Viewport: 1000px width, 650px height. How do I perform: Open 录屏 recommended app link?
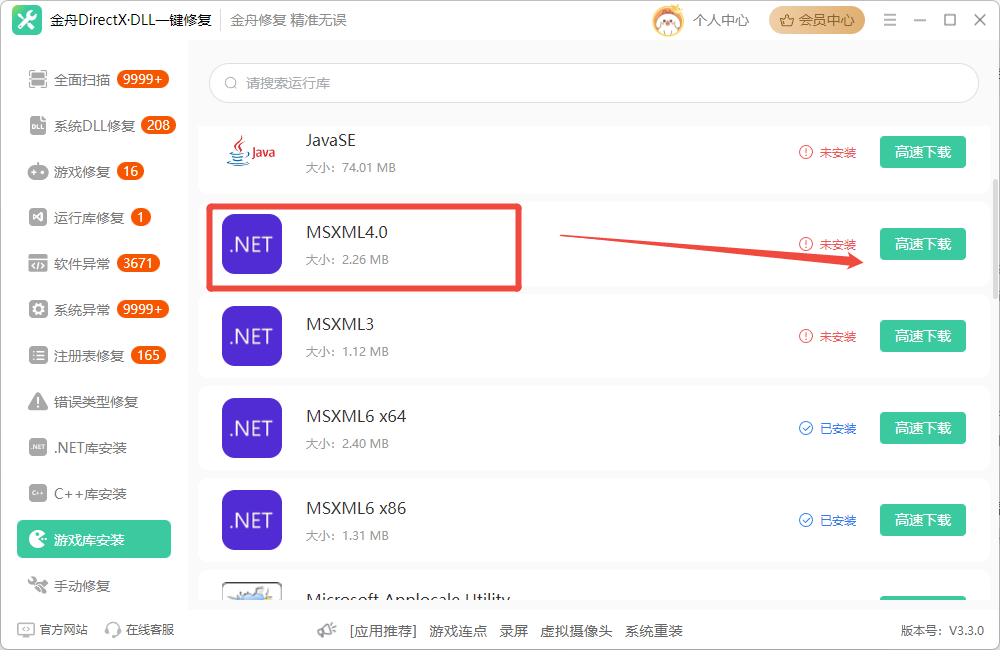pos(513,631)
